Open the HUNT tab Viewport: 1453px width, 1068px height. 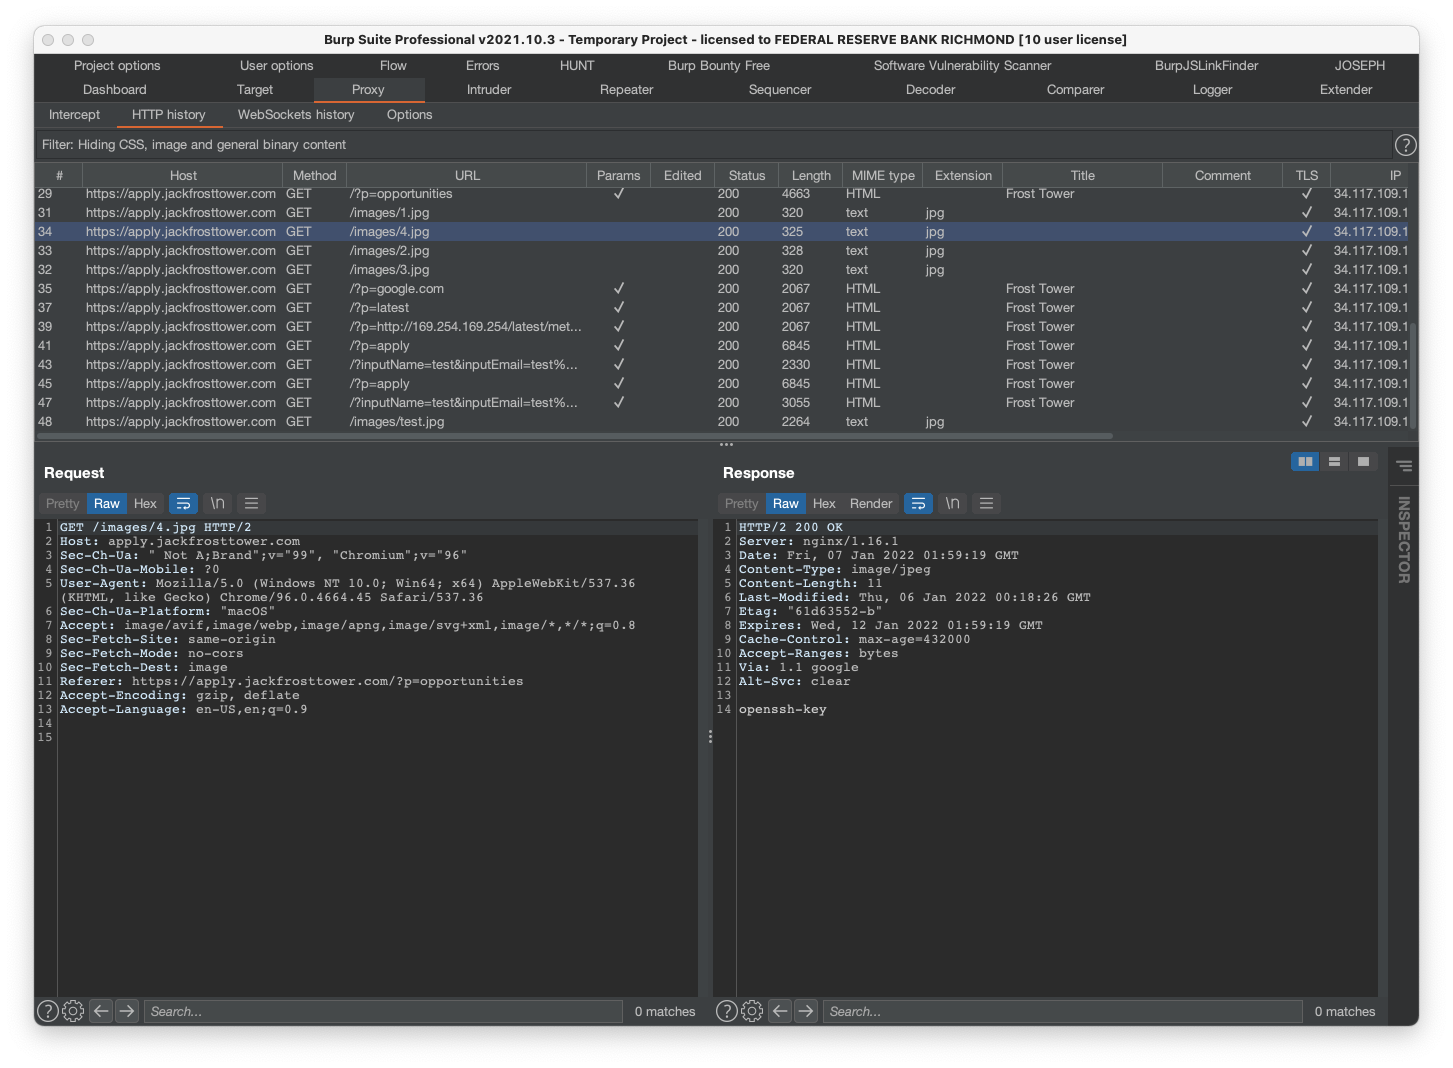click(x=577, y=66)
